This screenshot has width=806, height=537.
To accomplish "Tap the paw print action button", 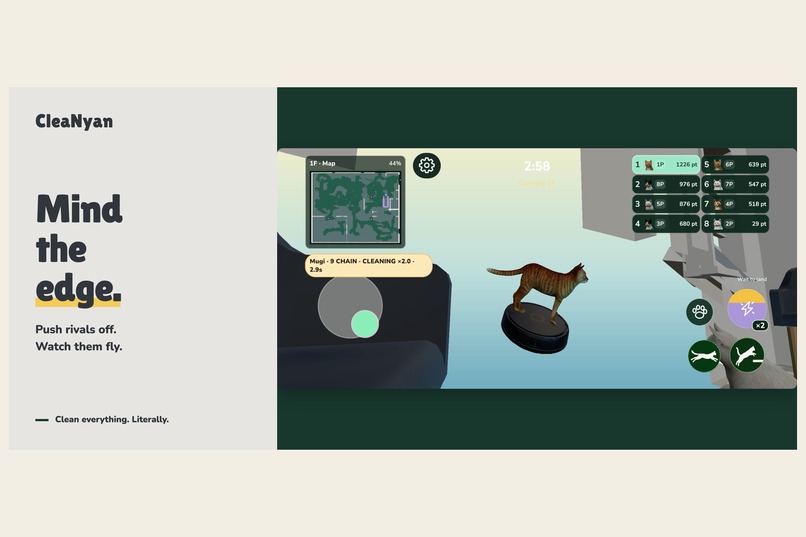I will [x=699, y=311].
